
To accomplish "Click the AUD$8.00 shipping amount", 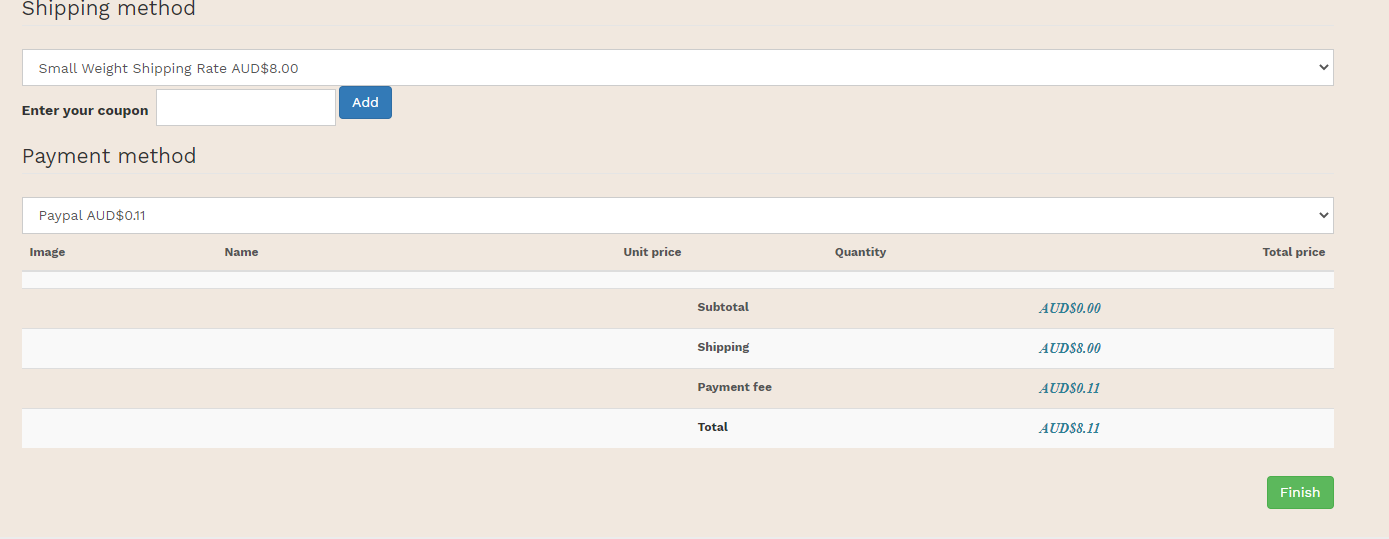I will (1069, 348).
